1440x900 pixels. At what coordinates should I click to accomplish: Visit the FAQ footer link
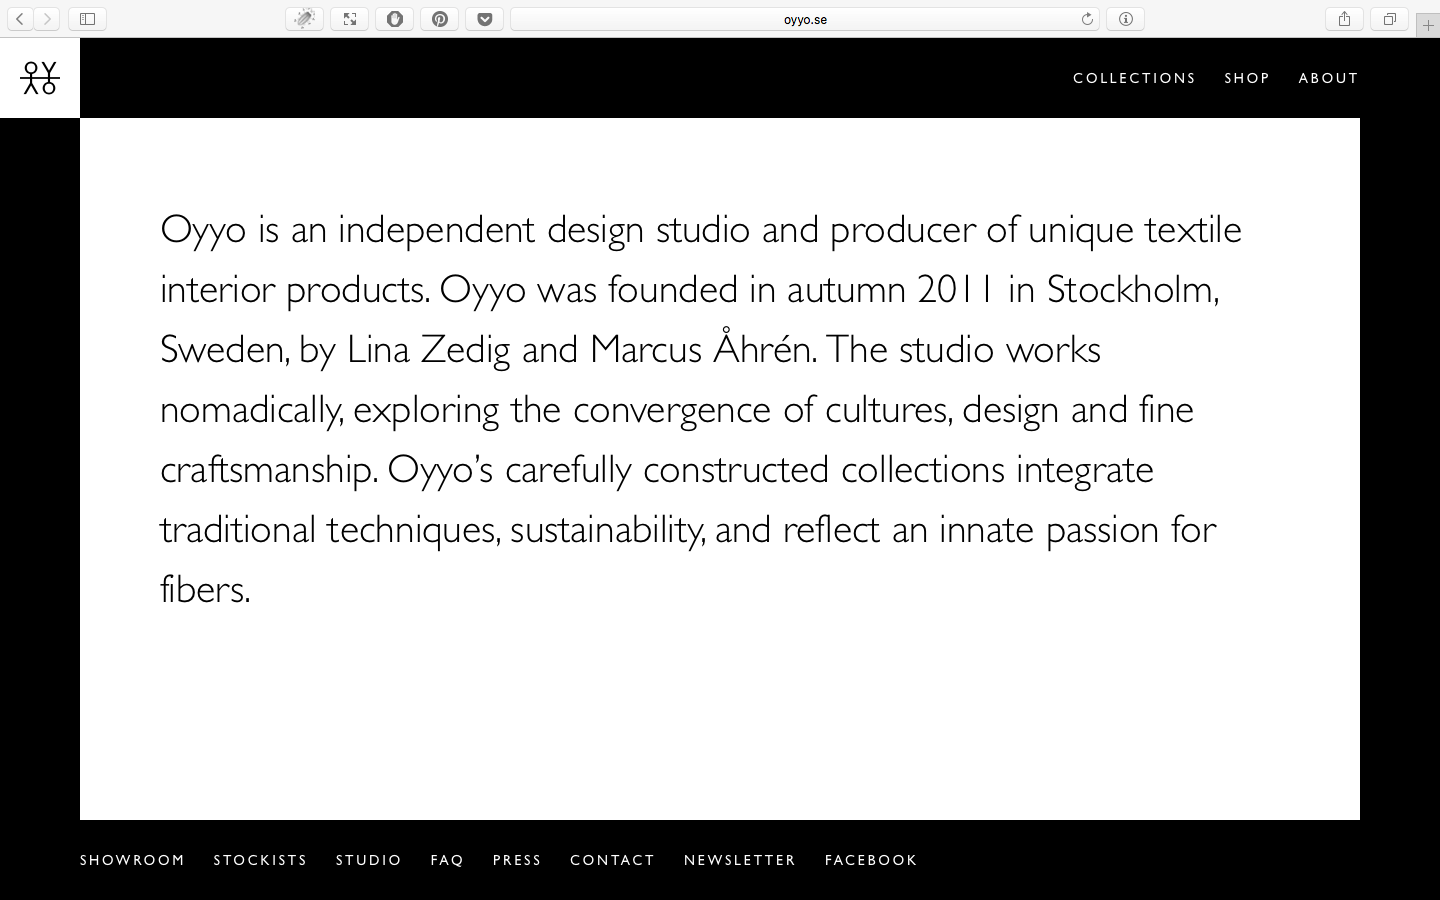(447, 860)
